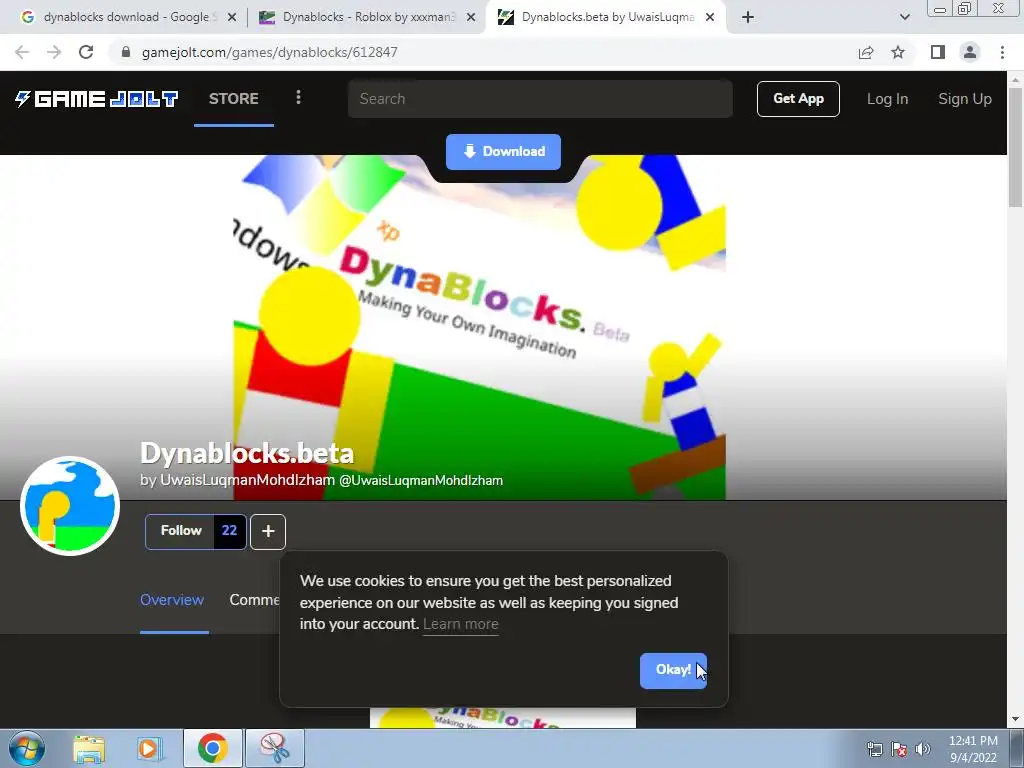The width and height of the screenshot is (1024, 768).
Task: Close the dynablocks download Google tab
Action: click(x=232, y=18)
